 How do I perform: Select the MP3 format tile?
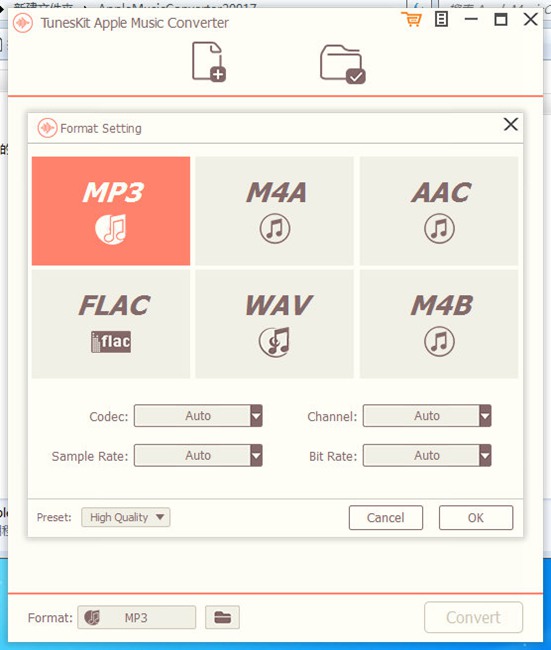click(111, 211)
